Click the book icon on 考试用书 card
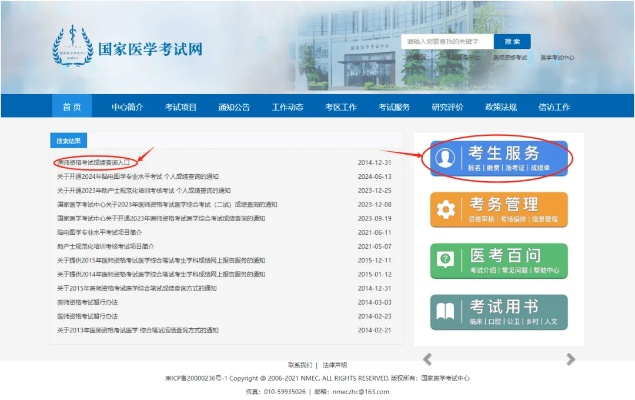Screen dimensions: 635x400 point(445,312)
